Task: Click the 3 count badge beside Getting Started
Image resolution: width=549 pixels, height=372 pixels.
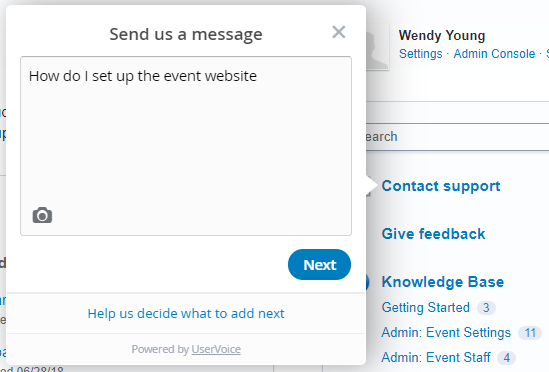Action: [x=486, y=308]
